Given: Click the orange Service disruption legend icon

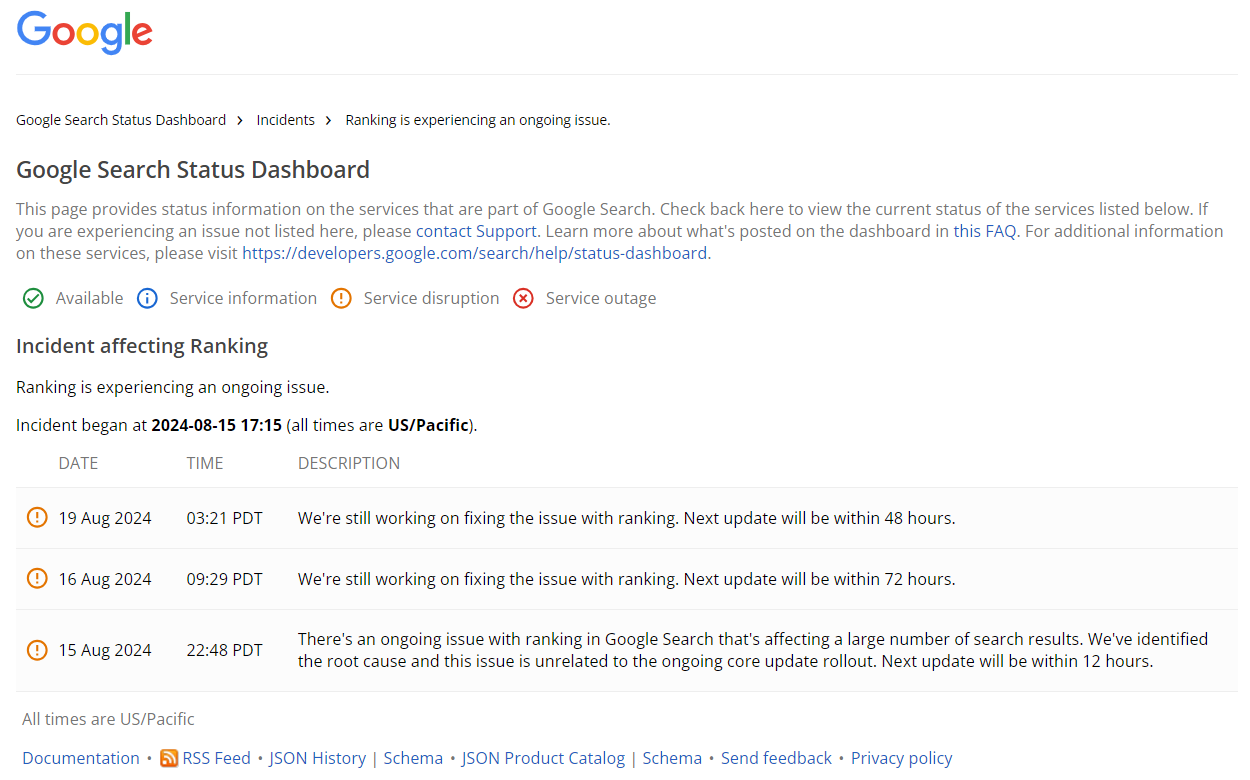Looking at the screenshot, I should click(x=341, y=298).
